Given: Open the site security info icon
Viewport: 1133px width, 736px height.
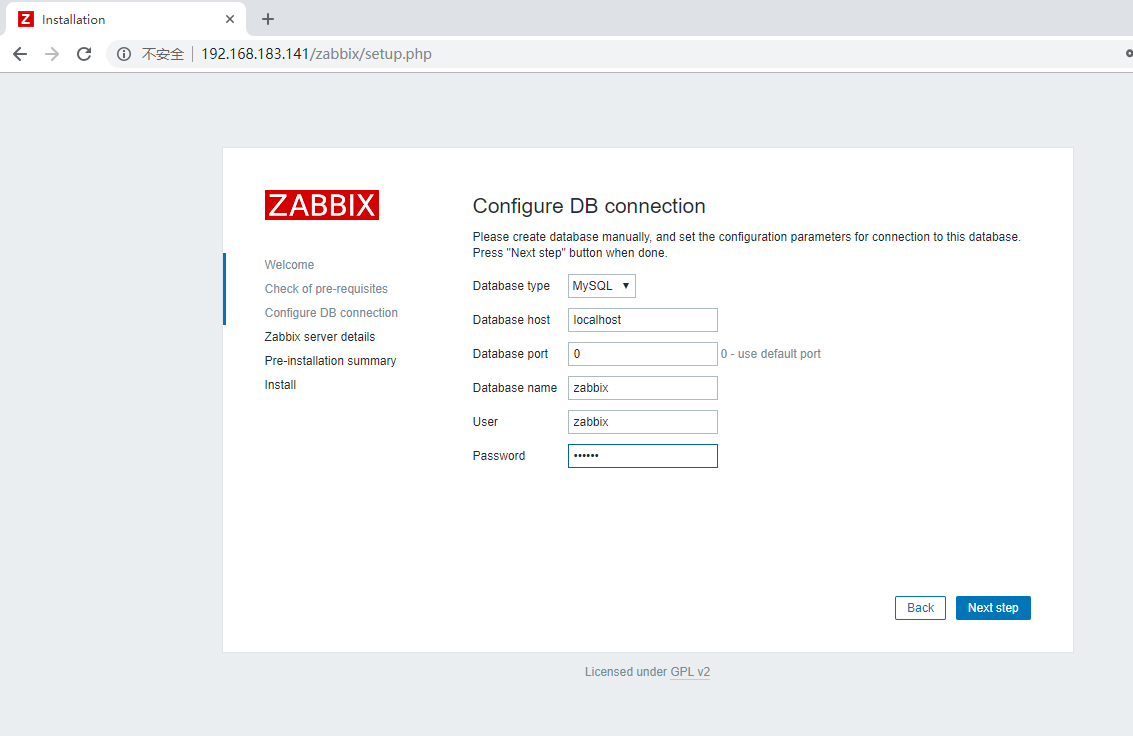Looking at the screenshot, I should coord(124,54).
